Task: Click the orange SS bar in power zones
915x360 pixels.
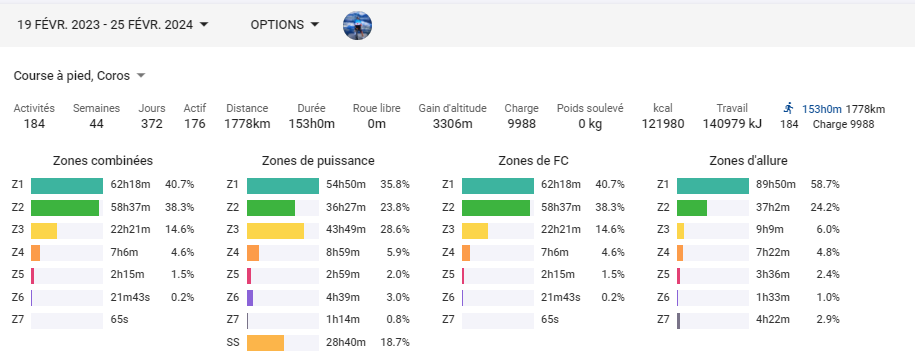Action: (266, 343)
